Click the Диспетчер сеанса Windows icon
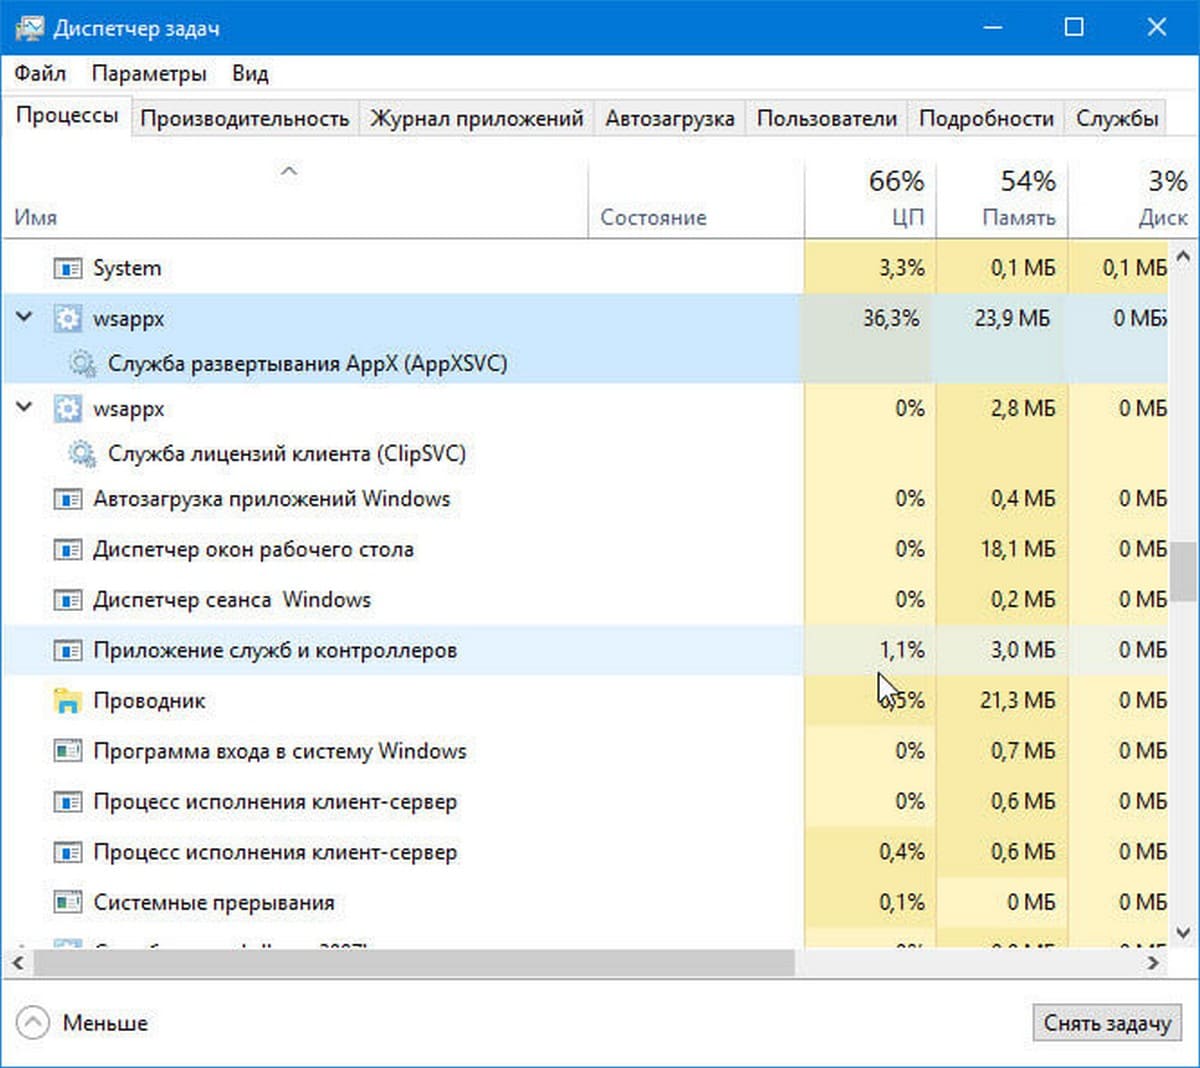The height and width of the screenshot is (1068, 1200). click(x=67, y=600)
